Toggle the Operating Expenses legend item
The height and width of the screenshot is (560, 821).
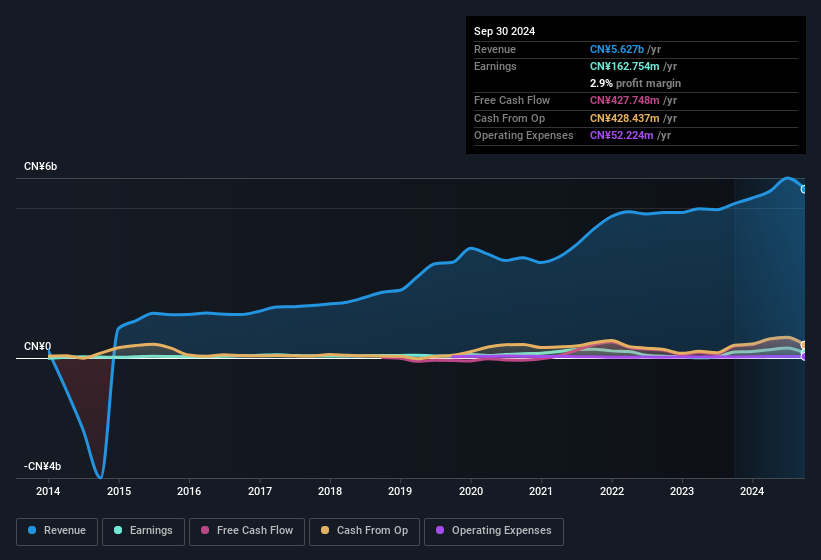click(x=494, y=531)
